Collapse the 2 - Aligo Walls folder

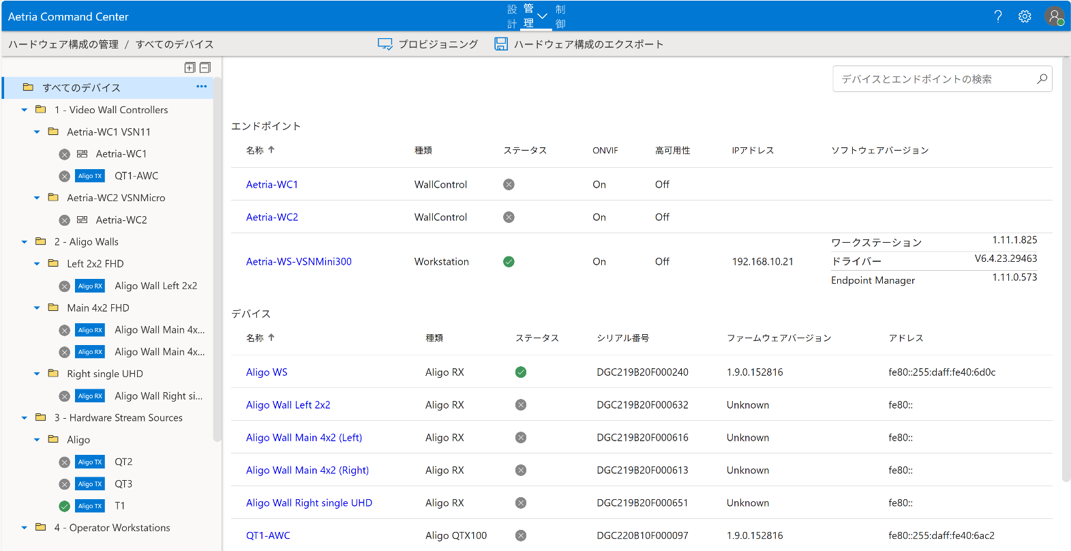(25, 242)
